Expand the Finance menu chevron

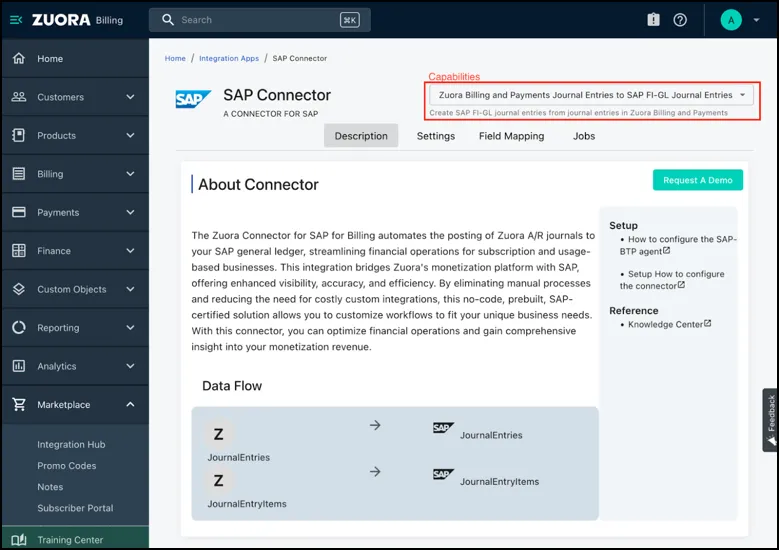130,251
